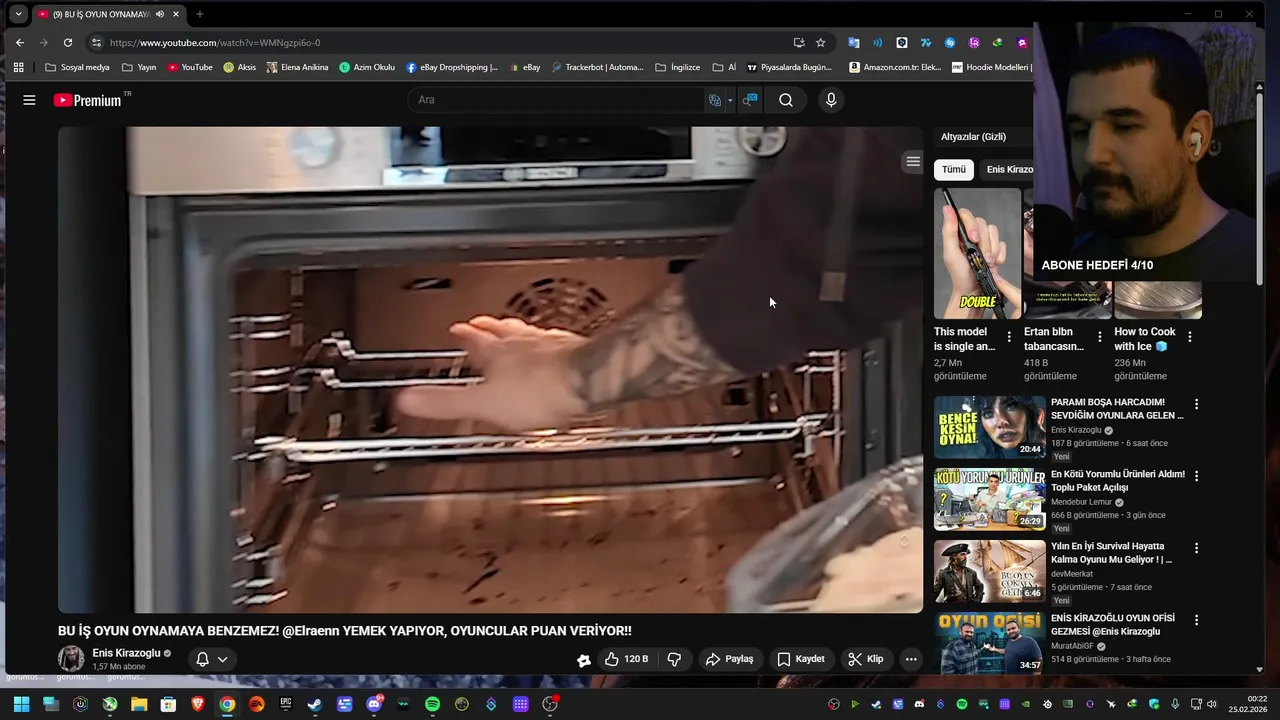Open the 'İngilizce' bookmark folder

click(678, 67)
